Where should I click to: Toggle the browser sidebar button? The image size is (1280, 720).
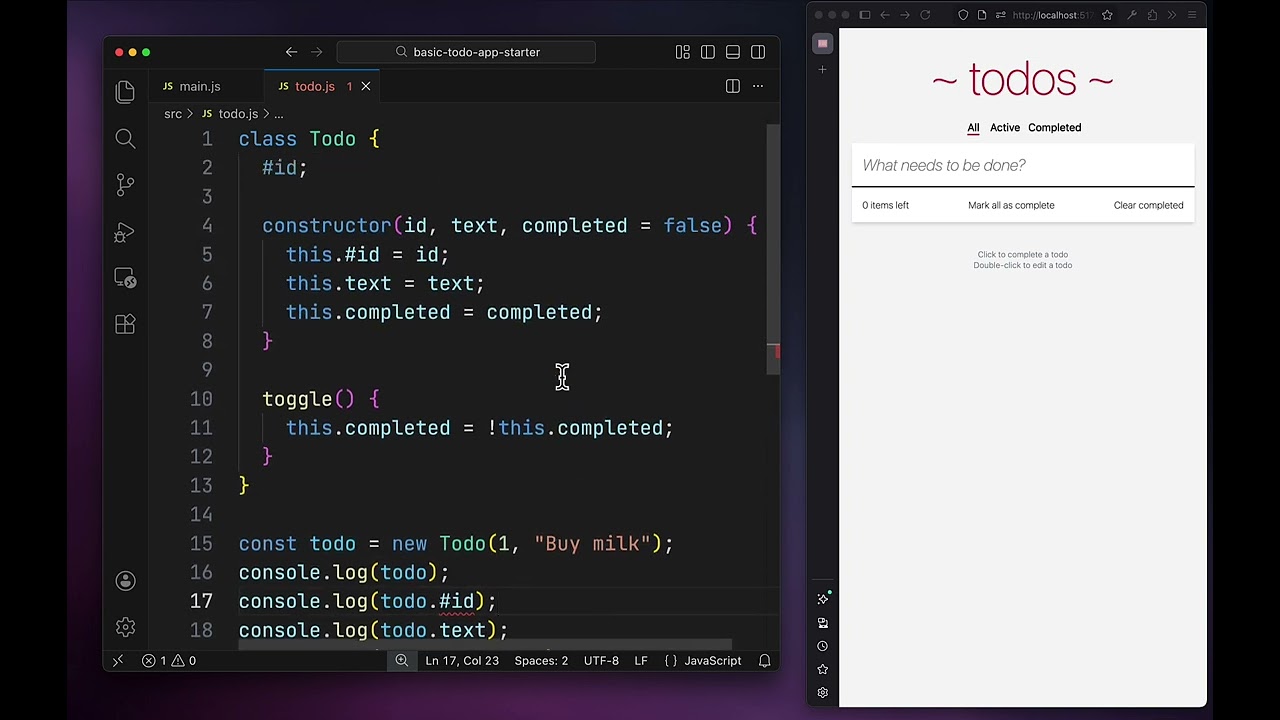click(x=865, y=15)
